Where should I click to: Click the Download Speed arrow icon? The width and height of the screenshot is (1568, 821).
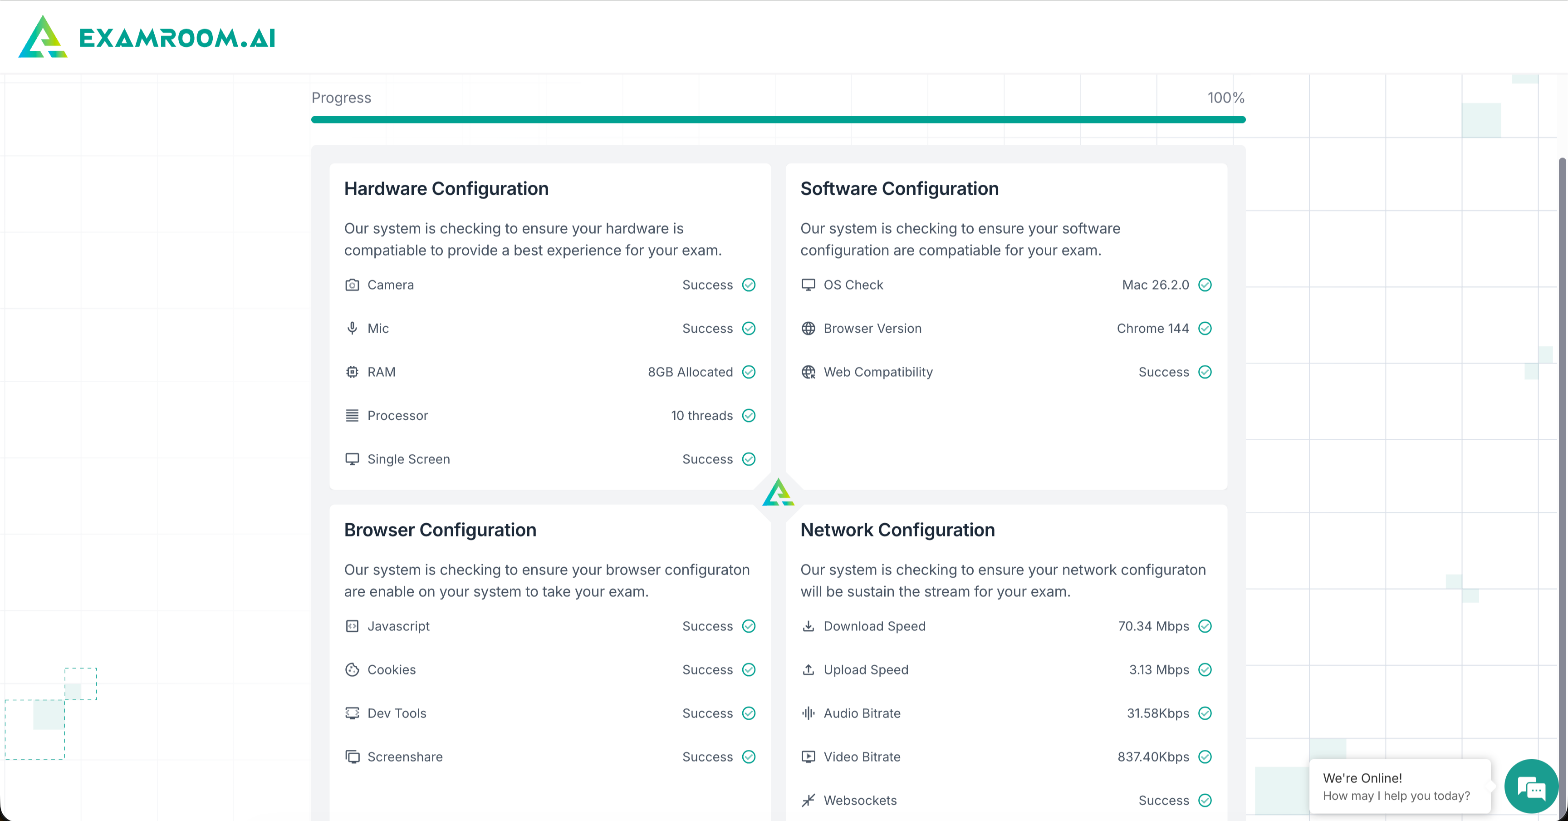click(808, 626)
